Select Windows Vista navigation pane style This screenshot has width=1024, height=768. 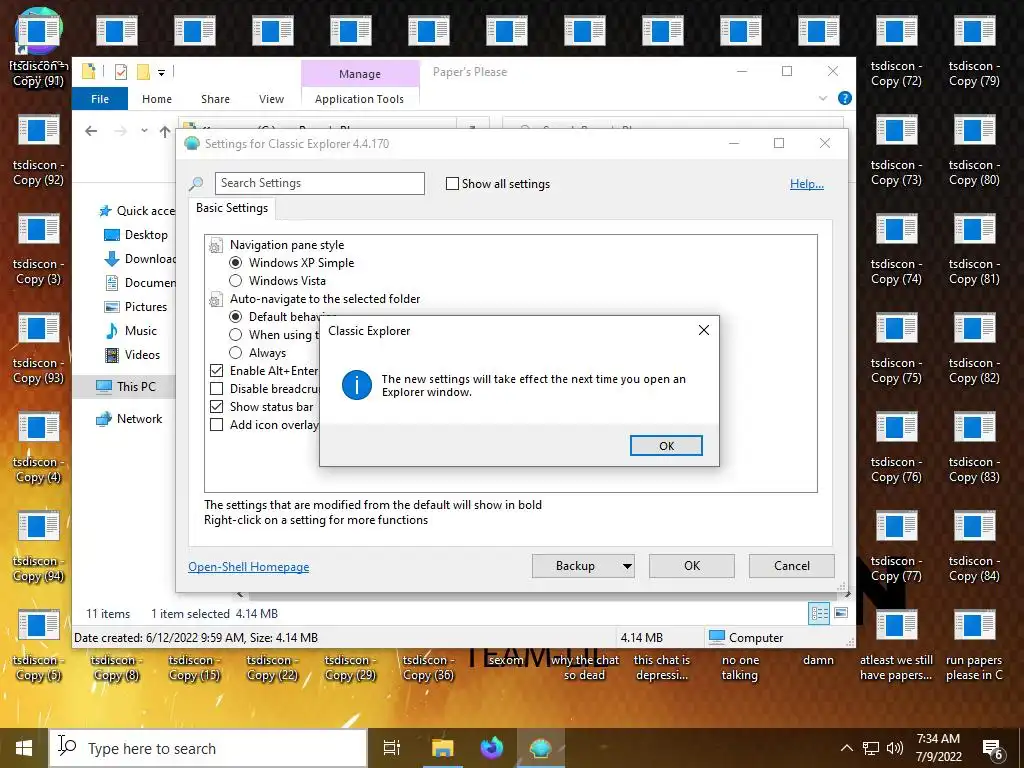(278, 281)
